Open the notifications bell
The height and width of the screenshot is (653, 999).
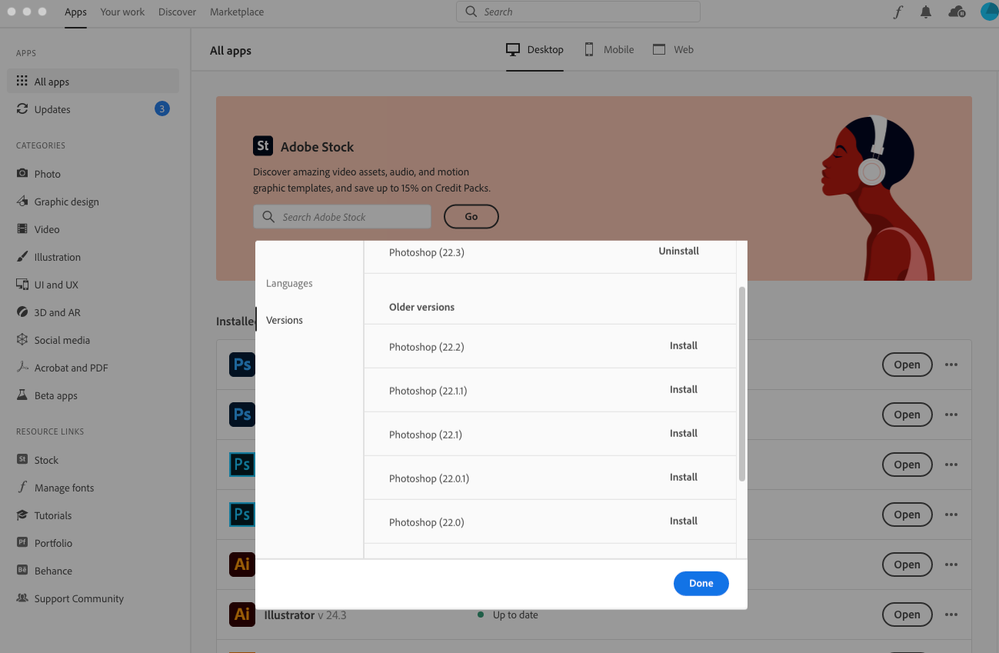point(926,12)
